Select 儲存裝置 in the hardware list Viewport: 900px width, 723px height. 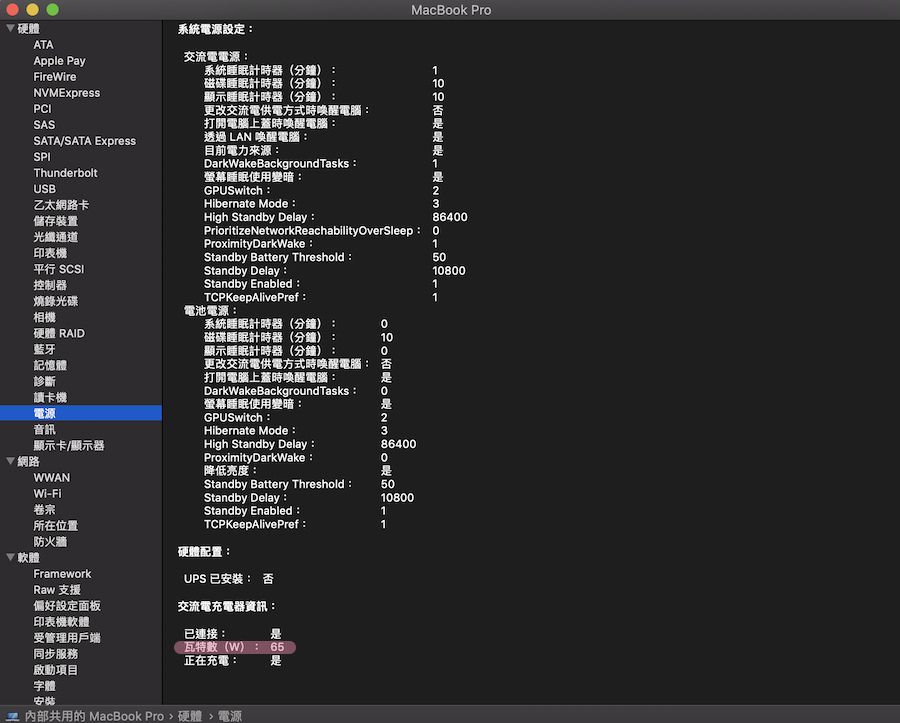[x=56, y=221]
